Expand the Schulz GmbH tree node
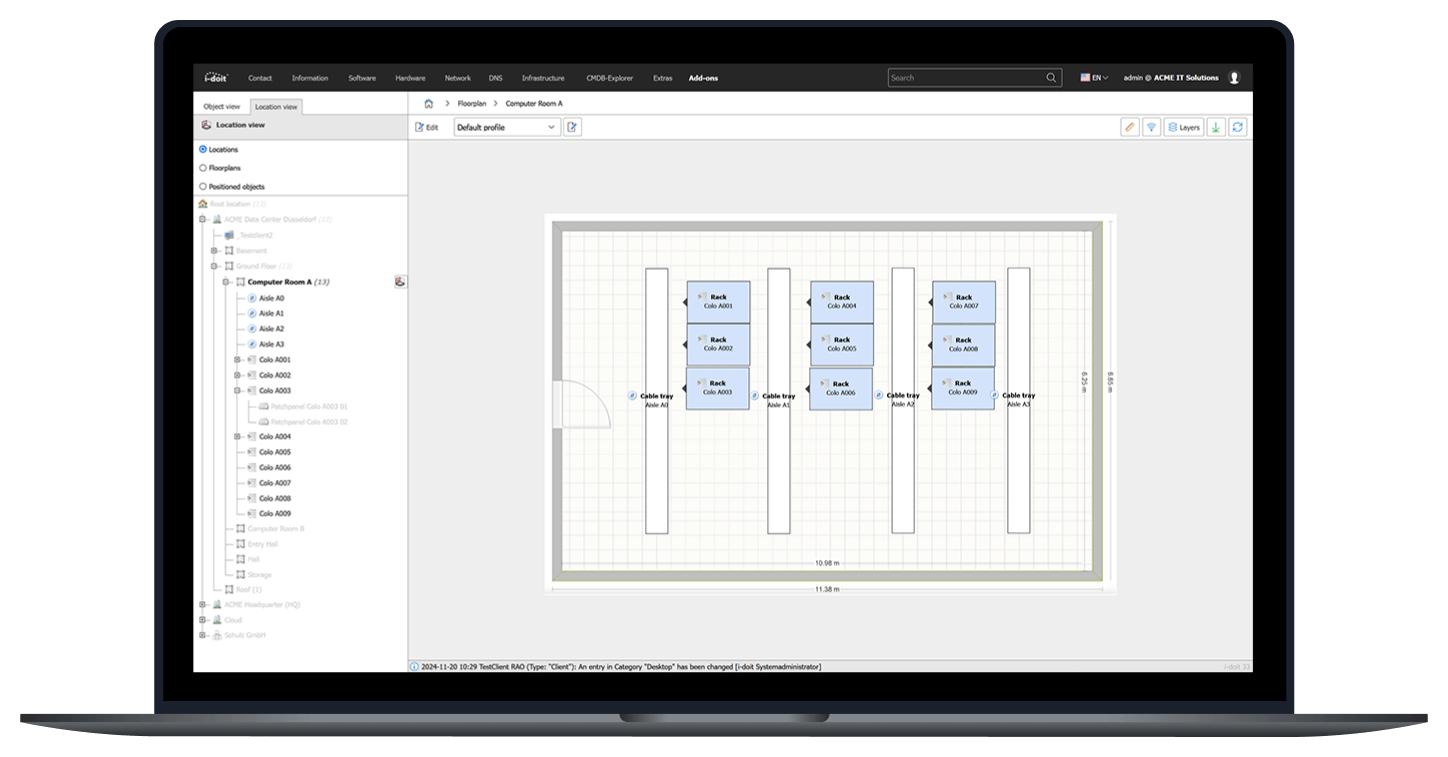 (203, 635)
